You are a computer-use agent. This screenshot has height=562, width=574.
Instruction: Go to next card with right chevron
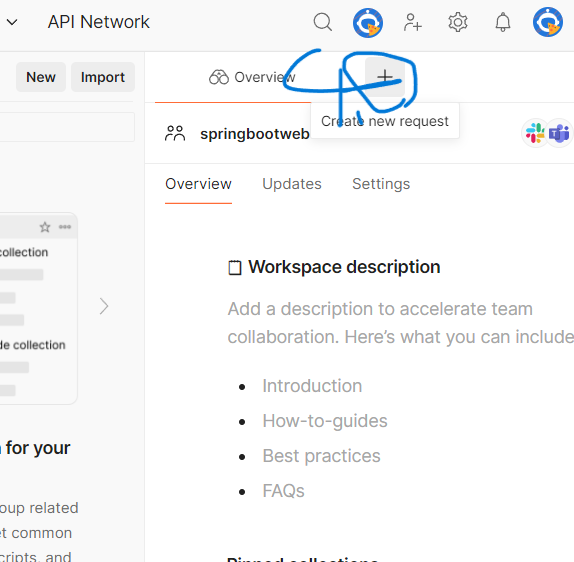(104, 306)
